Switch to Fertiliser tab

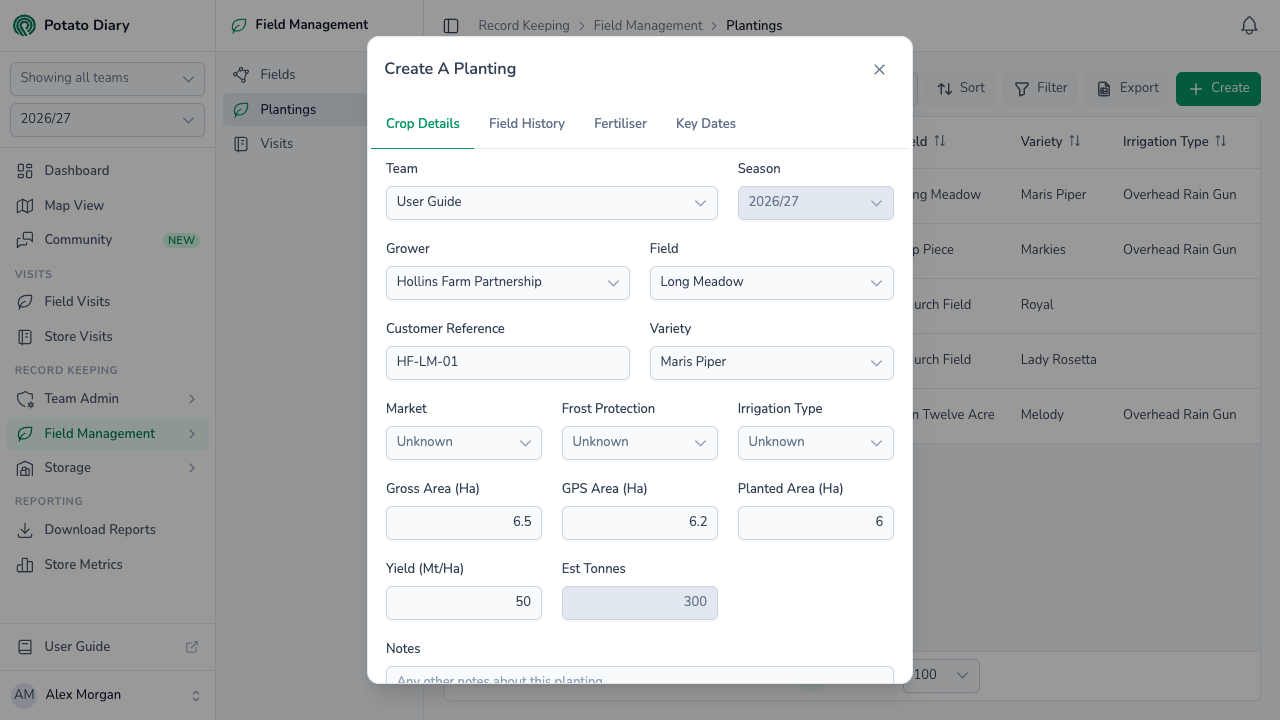[621, 124]
